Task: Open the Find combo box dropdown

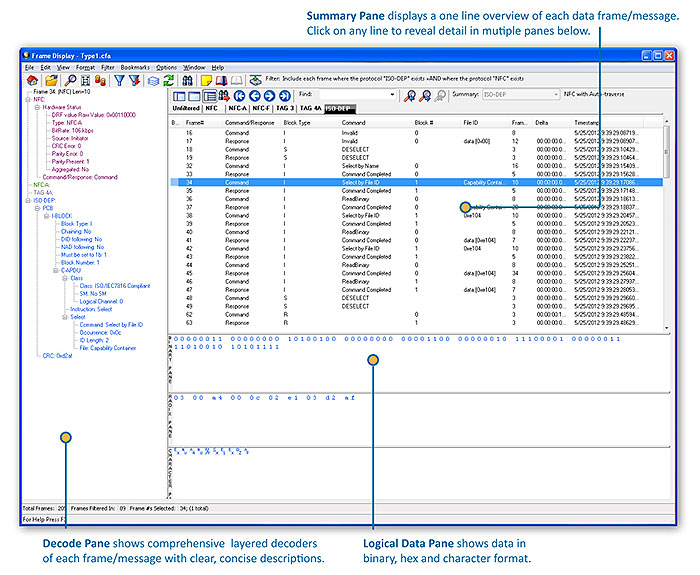Action: coord(395,95)
